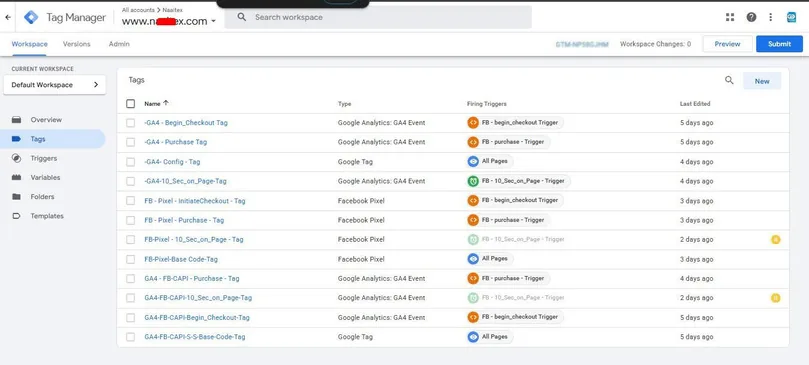The height and width of the screenshot is (365, 809).
Task: Click the Variables sidebar icon
Action: [x=17, y=178]
